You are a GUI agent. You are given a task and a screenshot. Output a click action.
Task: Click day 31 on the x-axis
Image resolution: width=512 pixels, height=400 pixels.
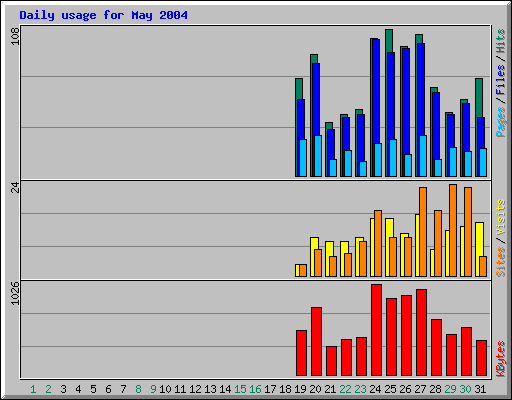pos(480,389)
